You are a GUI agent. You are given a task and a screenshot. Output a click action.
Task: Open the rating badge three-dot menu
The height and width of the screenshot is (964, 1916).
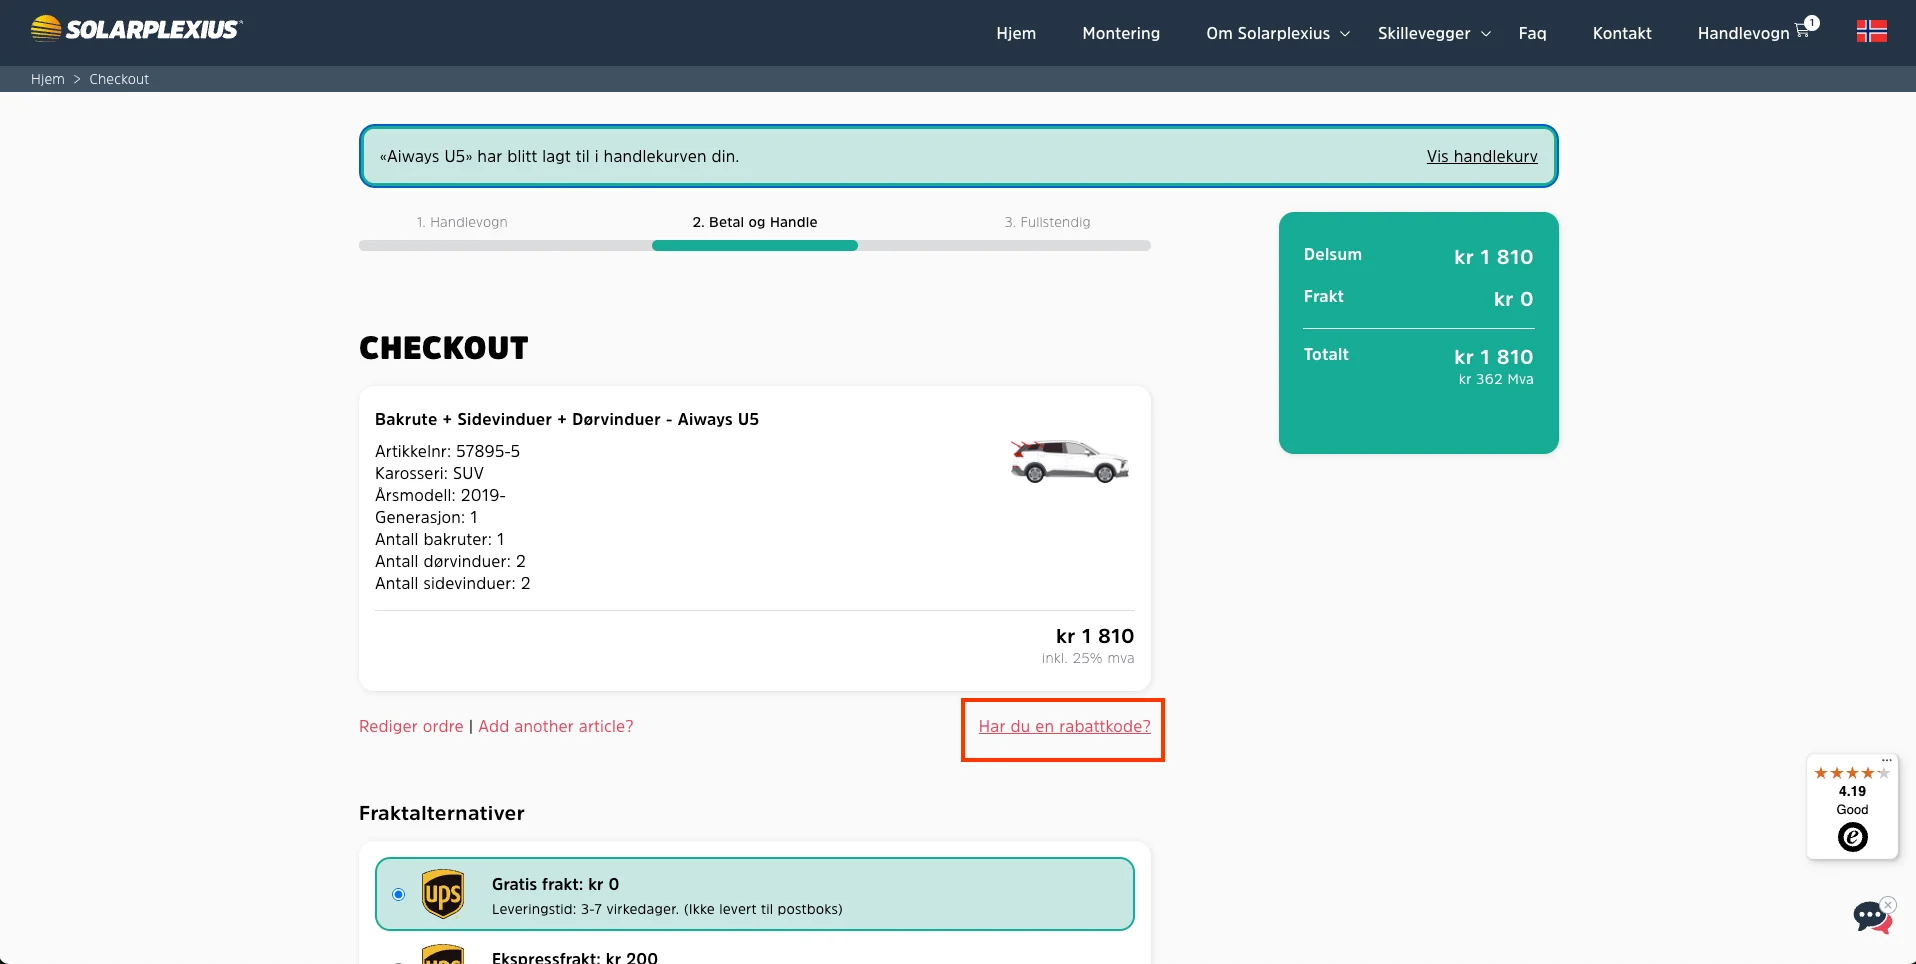(1886, 761)
